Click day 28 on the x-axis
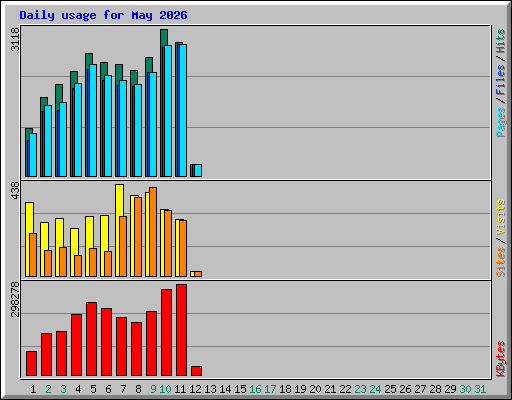This screenshot has width=512, height=400. (x=435, y=389)
